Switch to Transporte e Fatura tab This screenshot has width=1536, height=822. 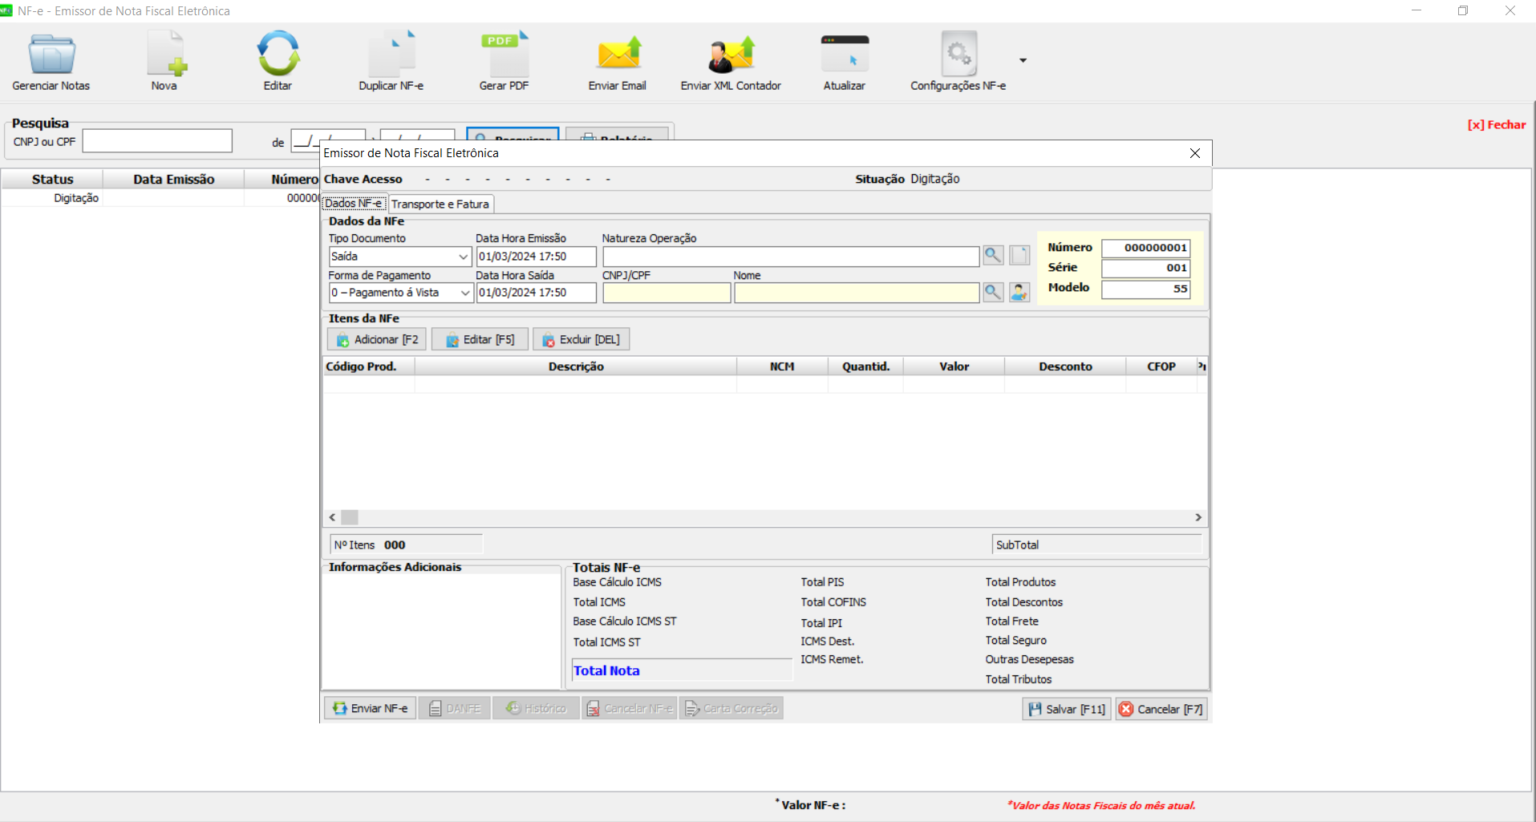point(440,204)
